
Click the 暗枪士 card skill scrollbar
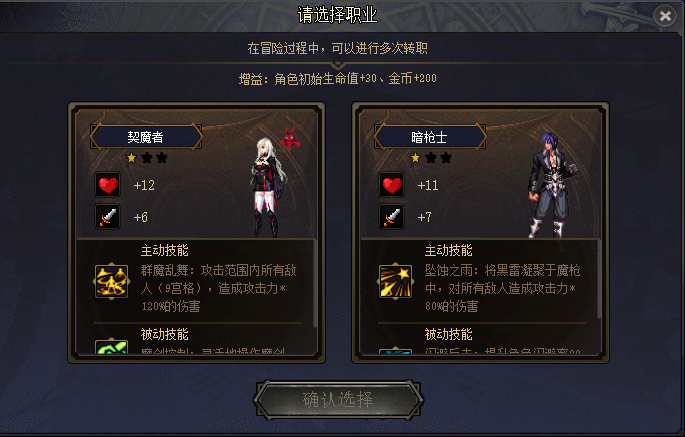(x=599, y=280)
